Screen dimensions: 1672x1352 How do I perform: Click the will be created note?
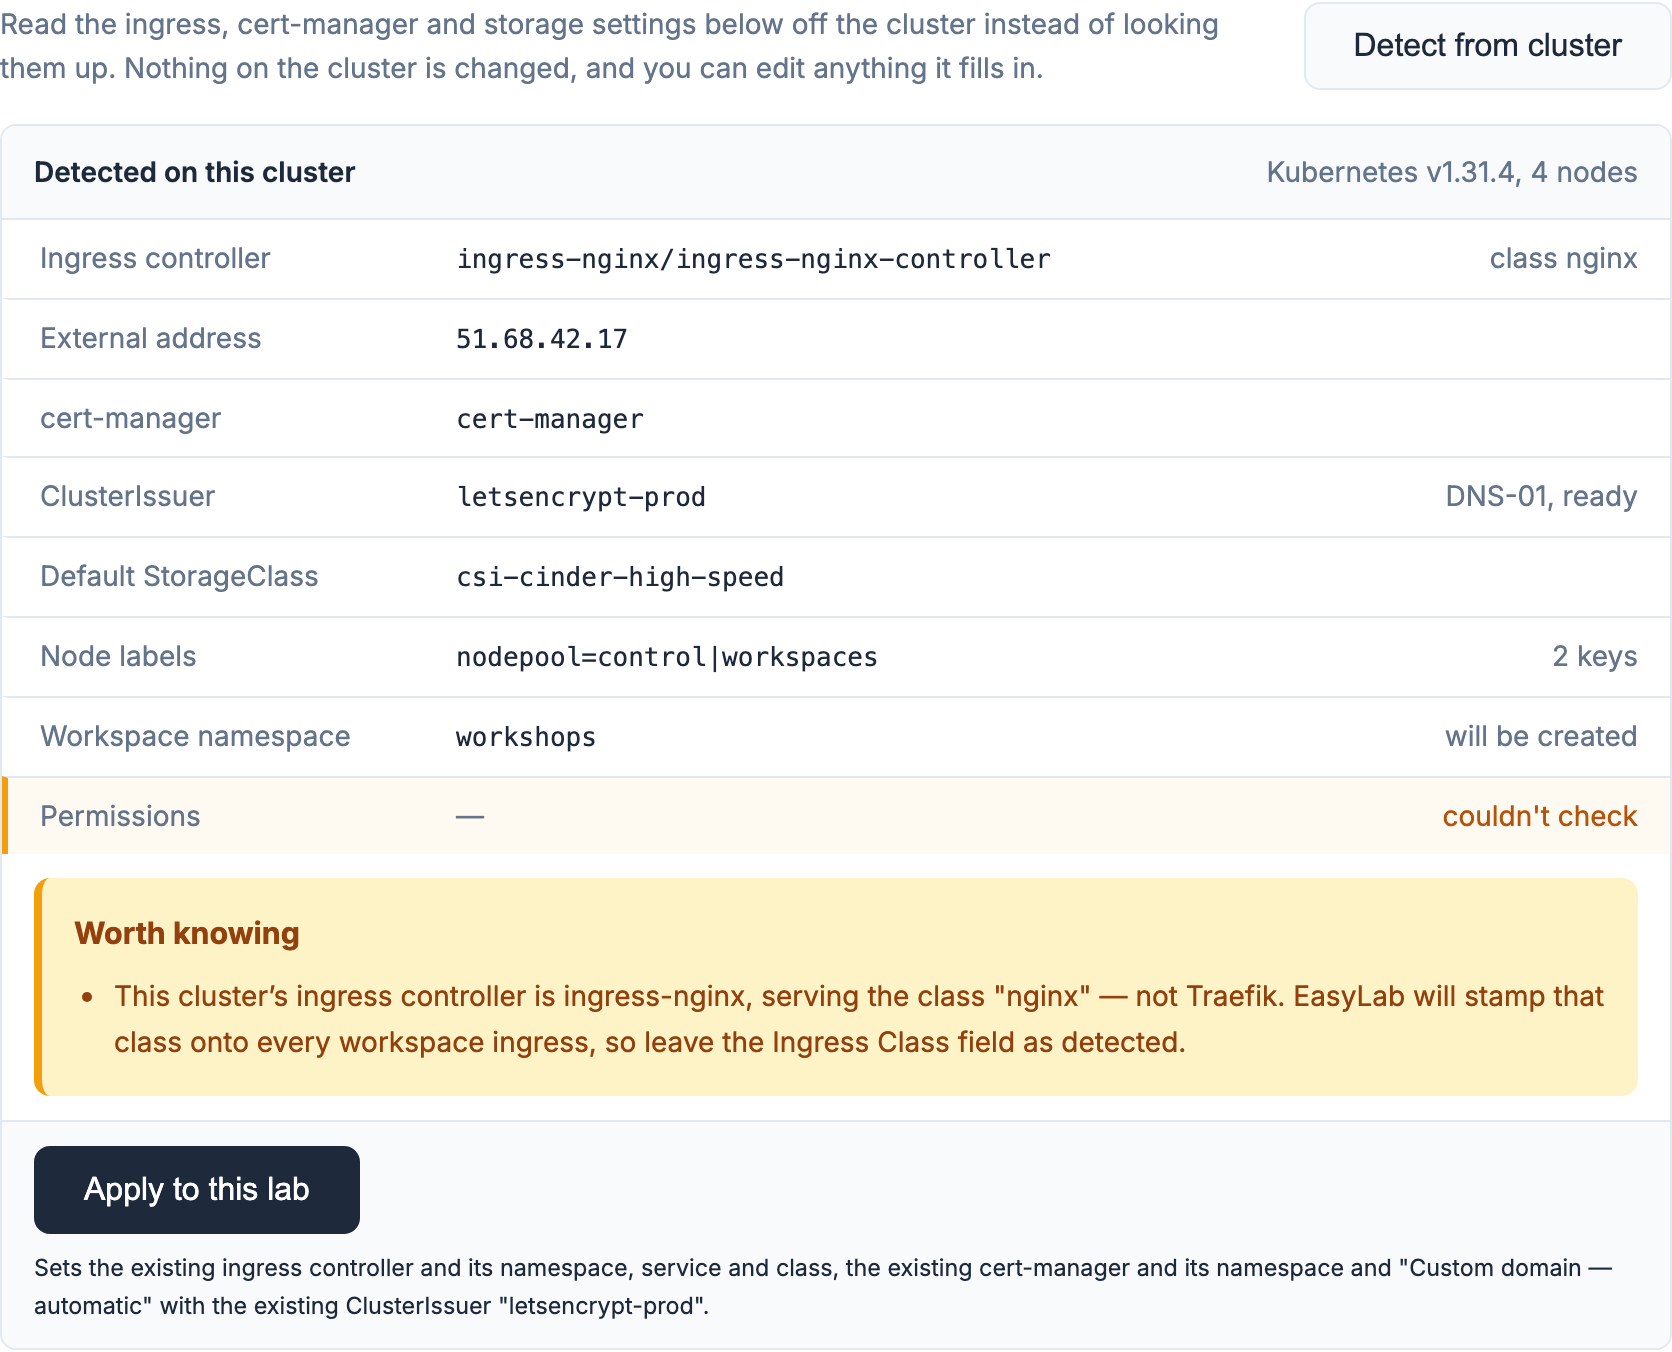(x=1541, y=736)
